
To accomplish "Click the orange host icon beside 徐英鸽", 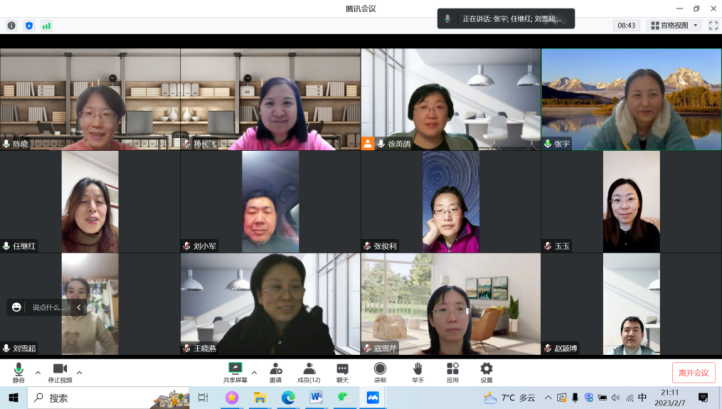I will 367,144.
